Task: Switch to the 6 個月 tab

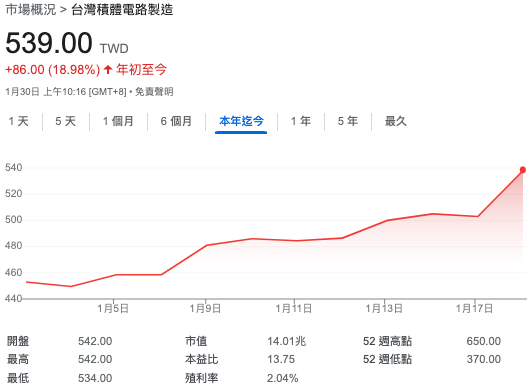Action: (176, 121)
